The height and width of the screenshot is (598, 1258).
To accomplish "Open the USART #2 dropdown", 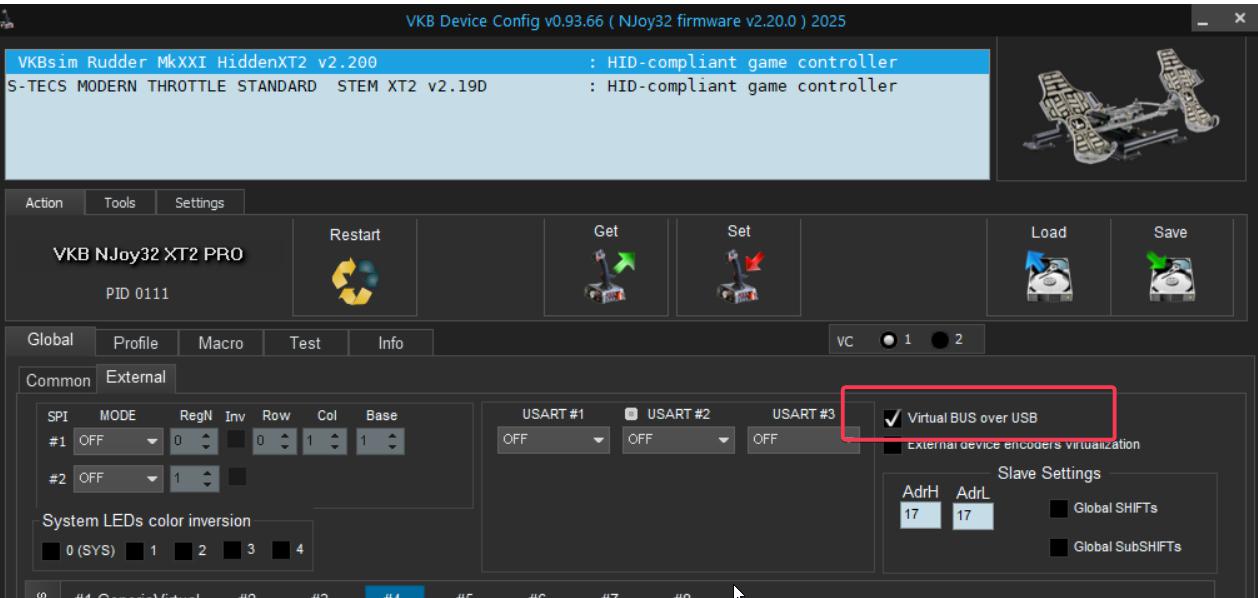I will point(680,440).
